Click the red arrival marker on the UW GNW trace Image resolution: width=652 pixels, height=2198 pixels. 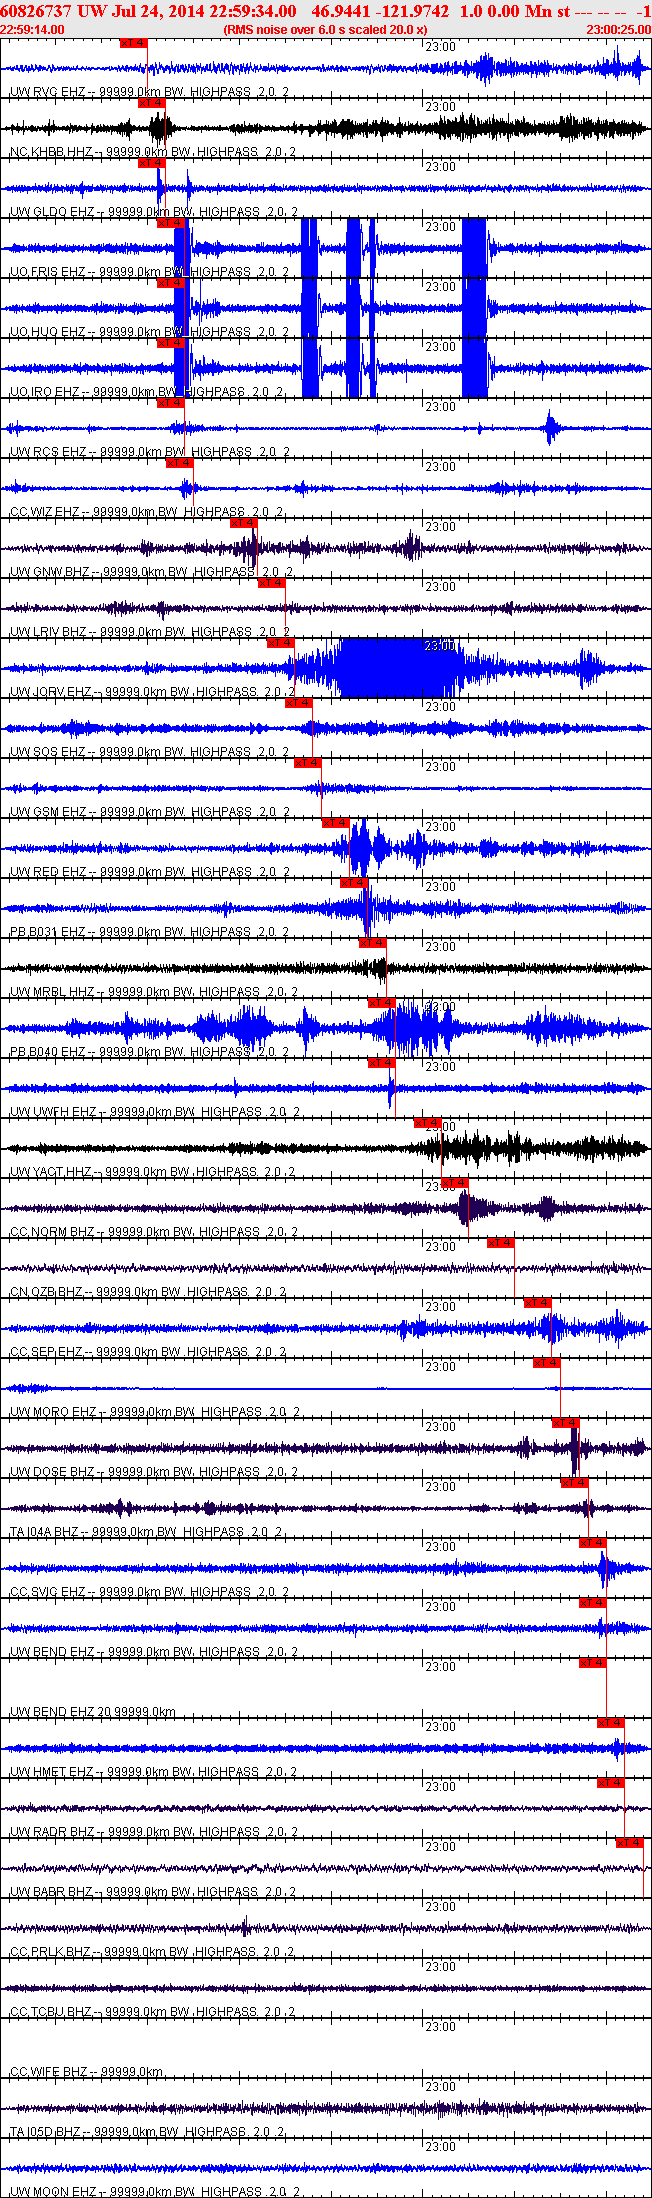point(243,523)
